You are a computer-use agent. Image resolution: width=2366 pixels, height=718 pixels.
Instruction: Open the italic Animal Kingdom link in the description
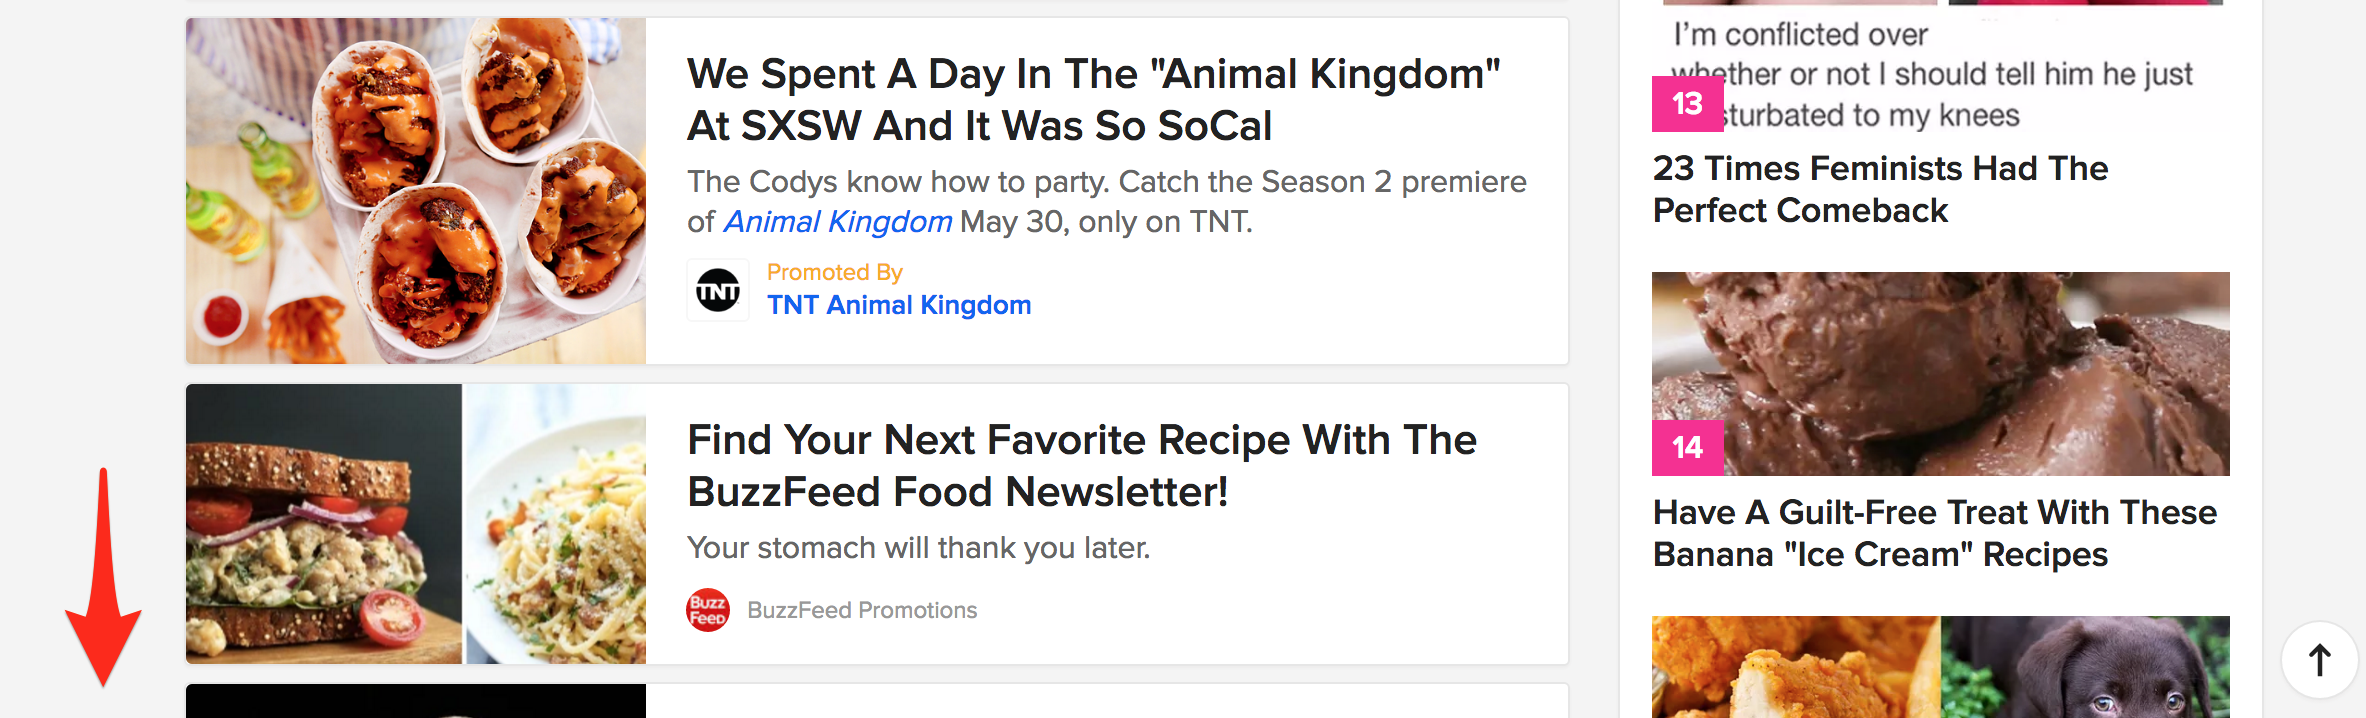click(838, 221)
